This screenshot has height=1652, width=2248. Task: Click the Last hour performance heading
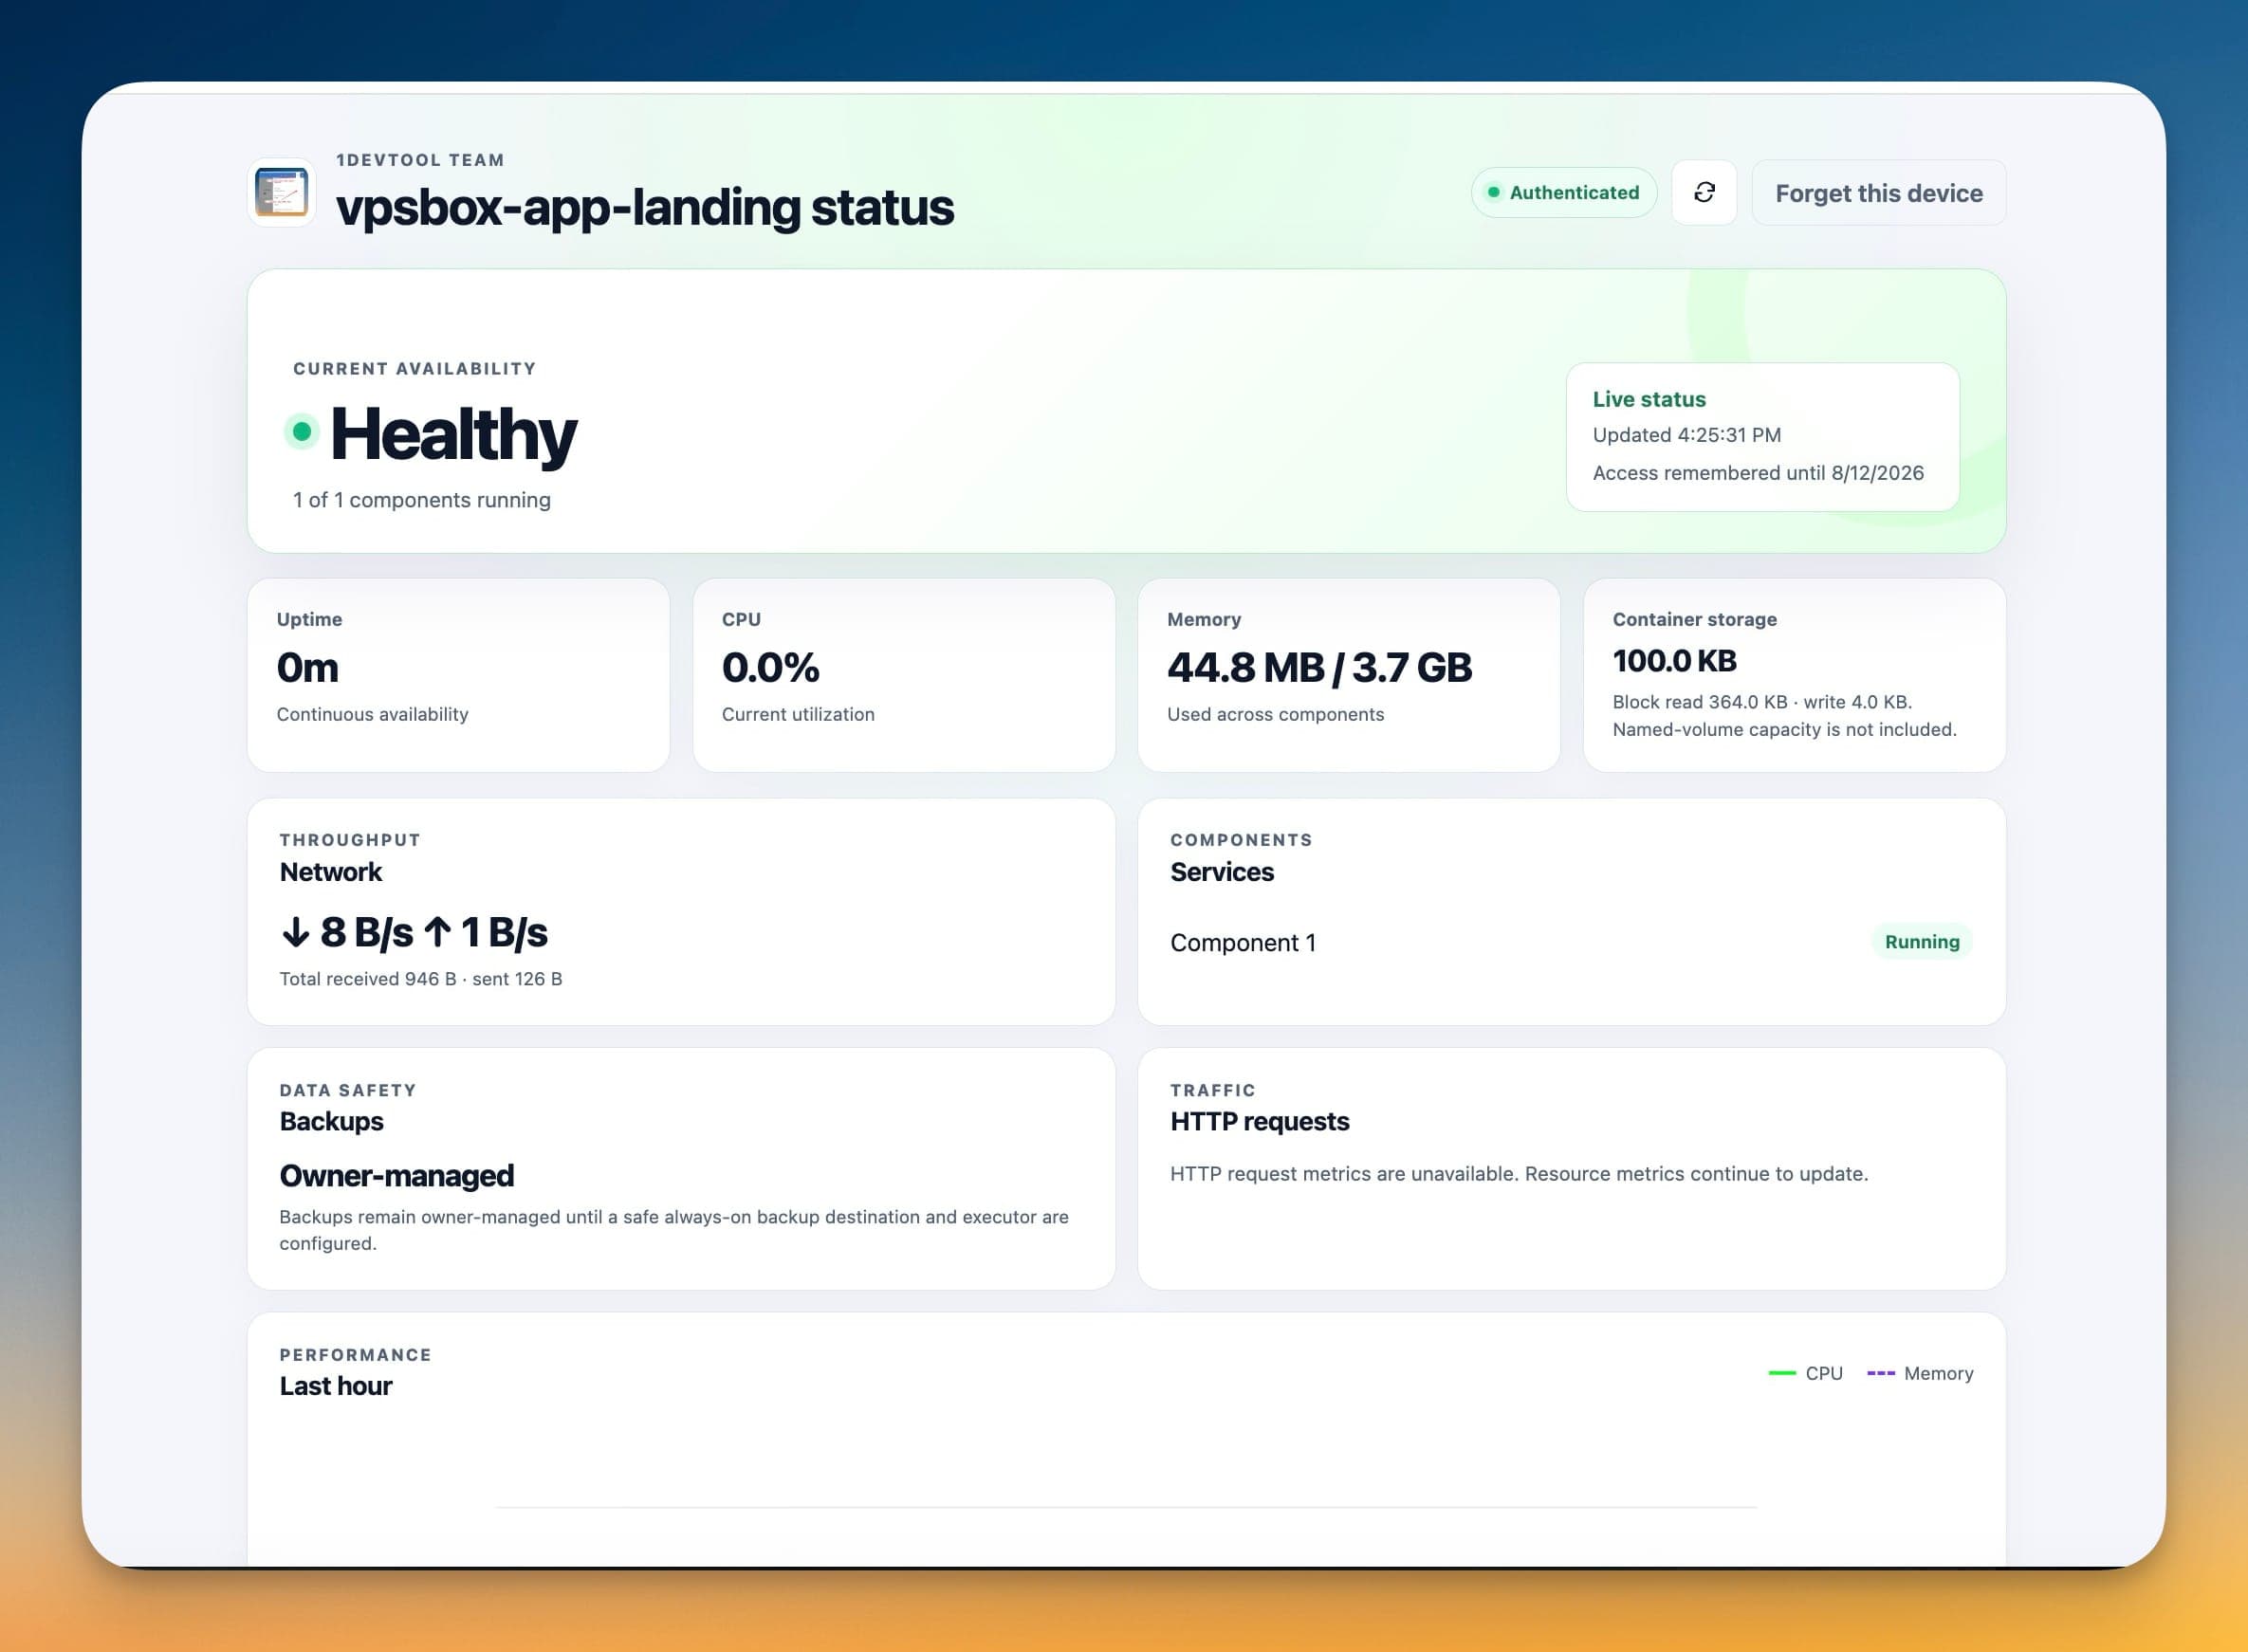pyautogui.click(x=335, y=1386)
